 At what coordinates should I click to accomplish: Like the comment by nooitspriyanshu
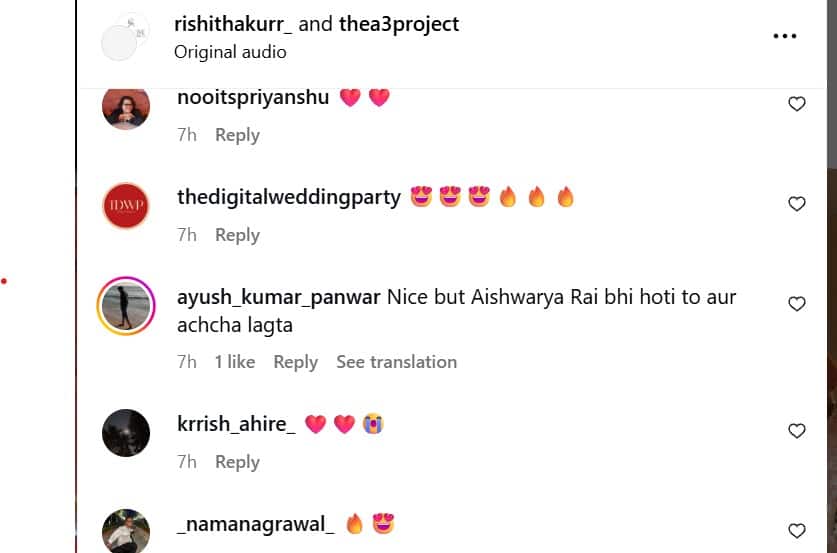point(796,104)
